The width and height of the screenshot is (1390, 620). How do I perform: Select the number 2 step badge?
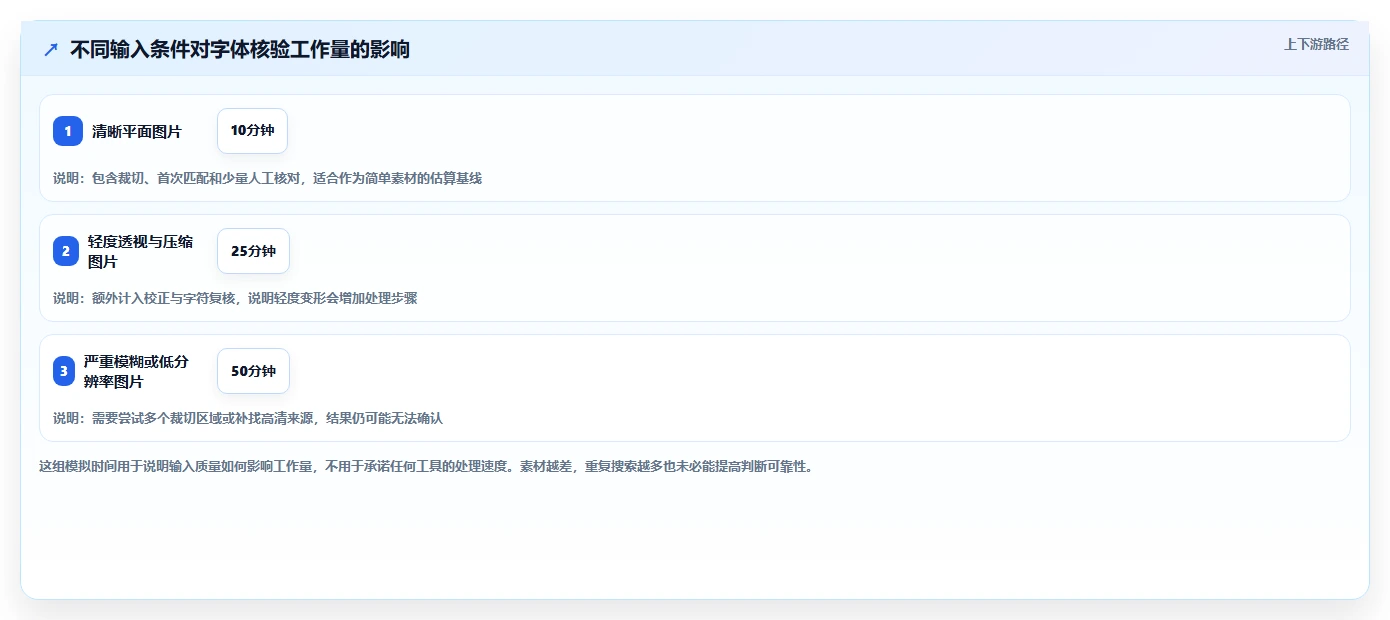click(66, 251)
